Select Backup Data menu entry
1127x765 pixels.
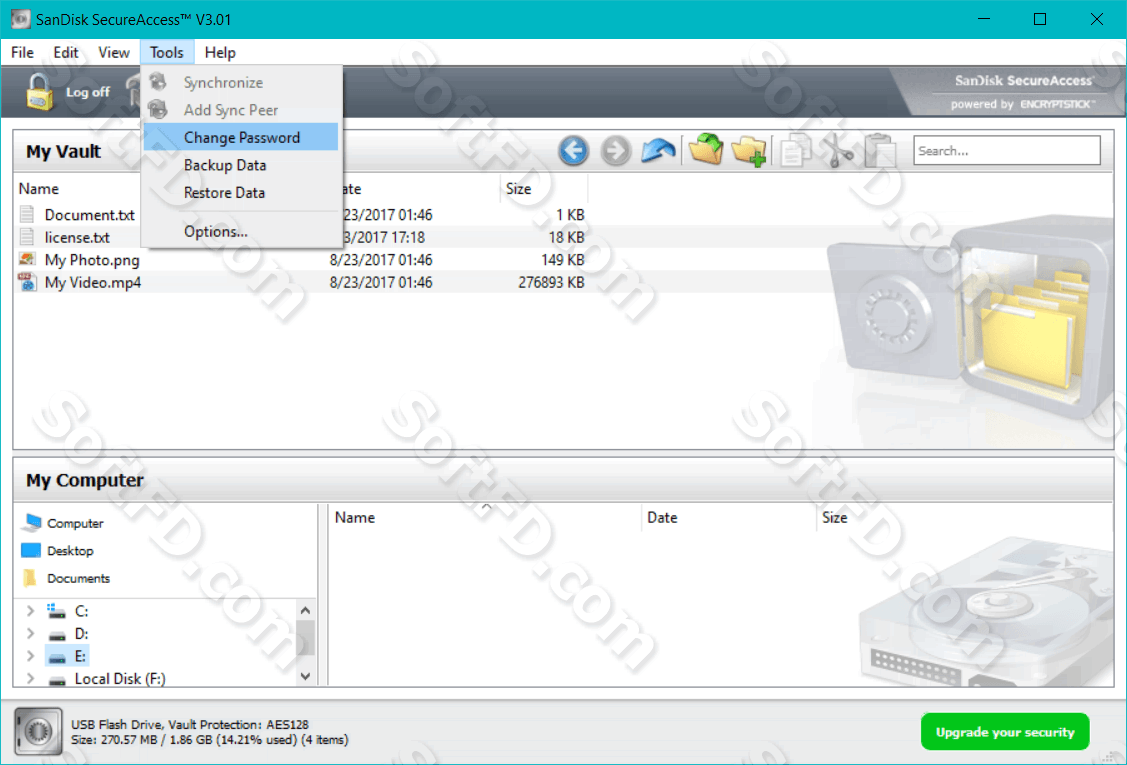[240, 165]
